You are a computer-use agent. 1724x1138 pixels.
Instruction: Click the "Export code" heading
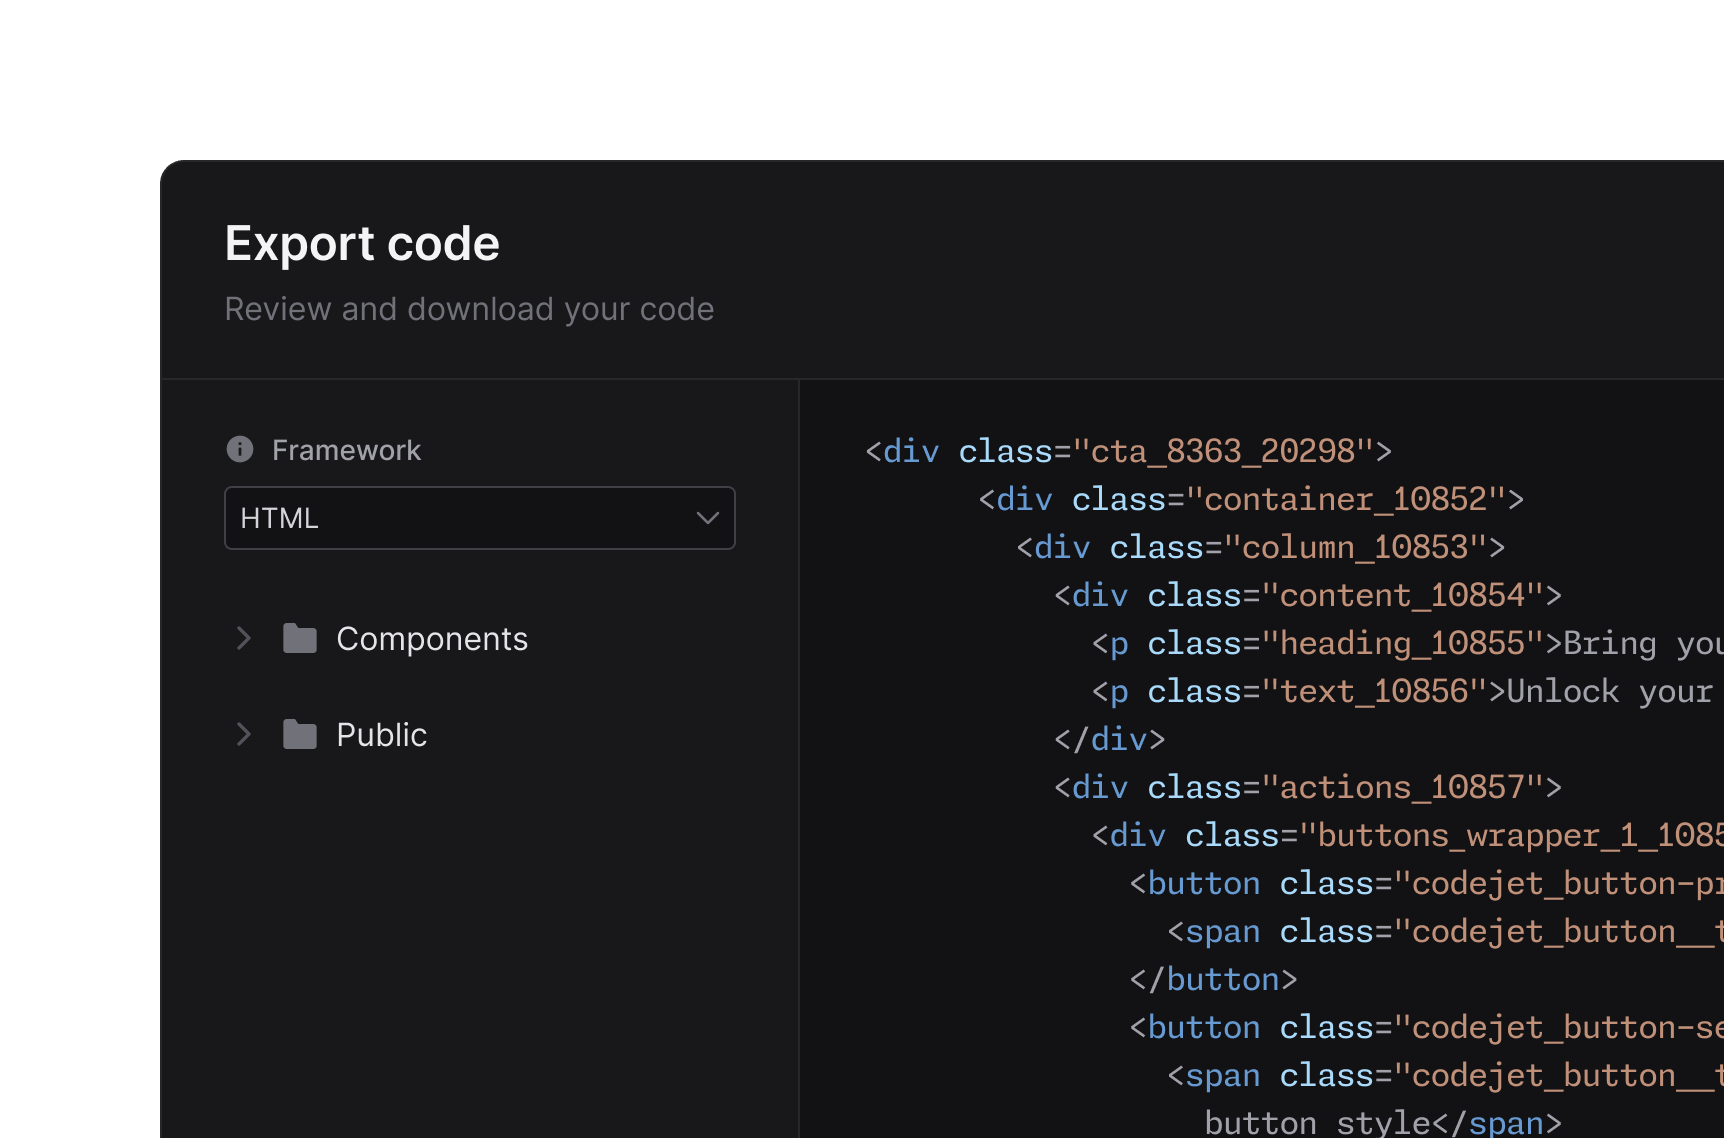click(x=362, y=243)
